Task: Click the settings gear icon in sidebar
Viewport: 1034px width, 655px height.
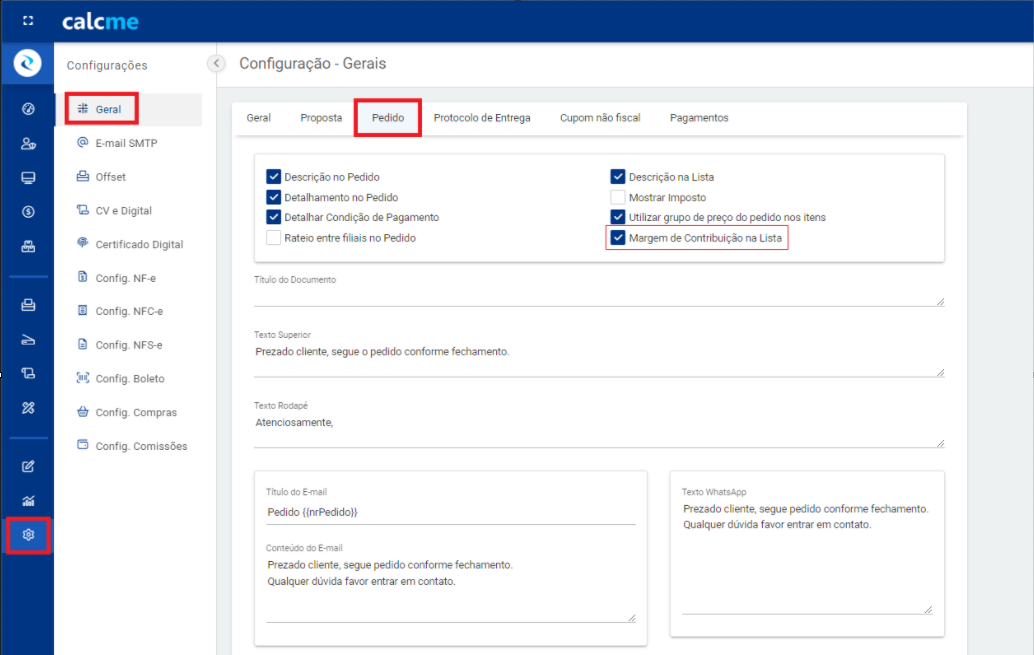Action: pyautogui.click(x=28, y=535)
